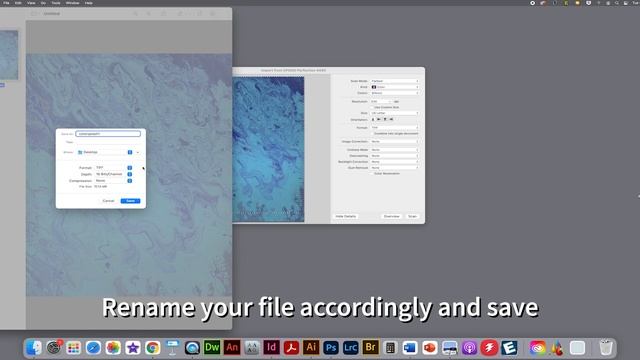This screenshot has width=640, height=360.
Task: Open the Window menu
Action: tap(73, 2)
